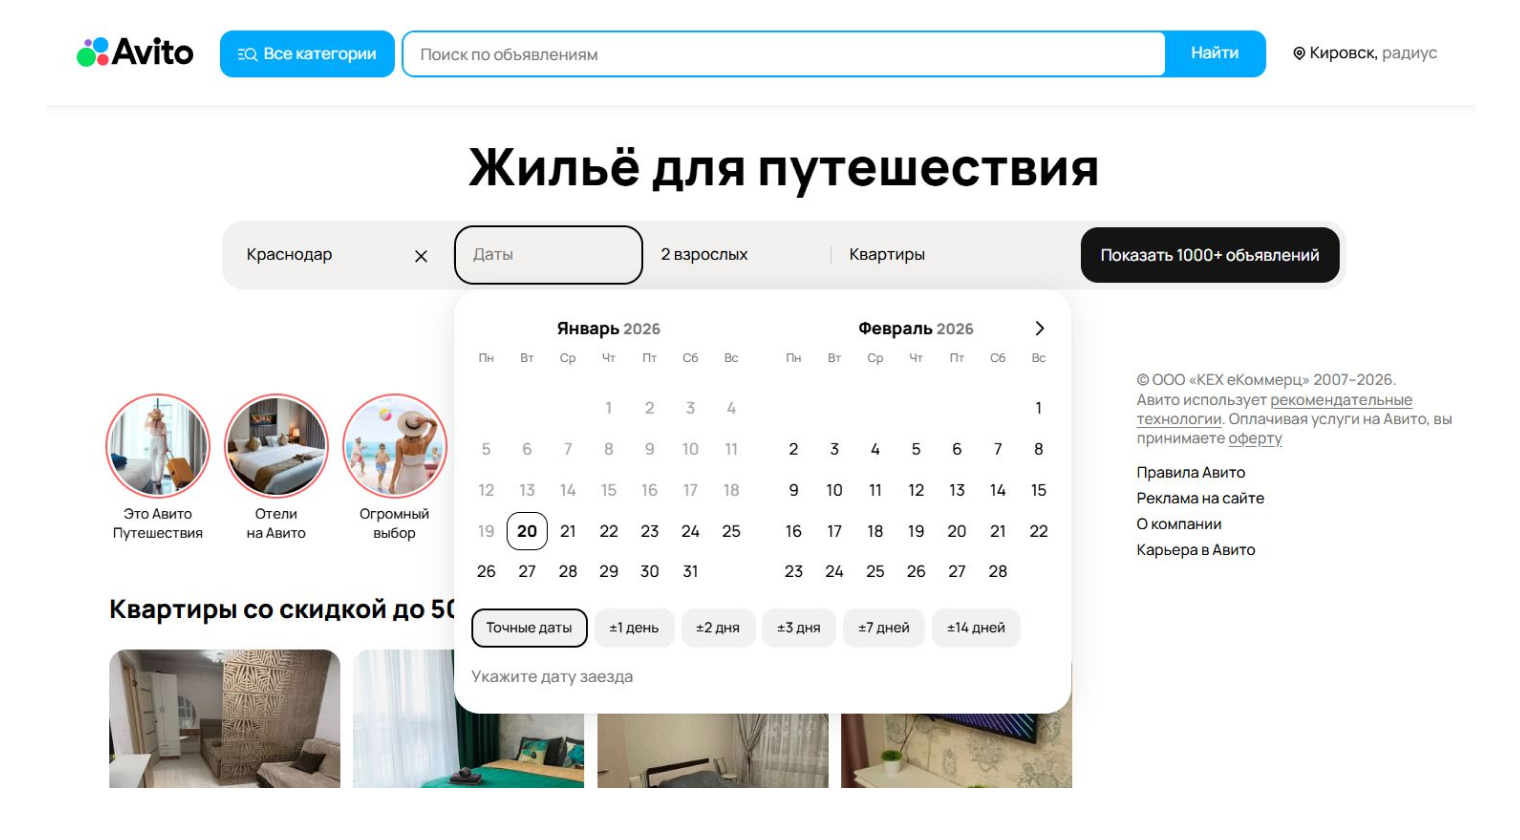Click the Показать 1000+ объявлений button

pyautogui.click(x=1210, y=254)
